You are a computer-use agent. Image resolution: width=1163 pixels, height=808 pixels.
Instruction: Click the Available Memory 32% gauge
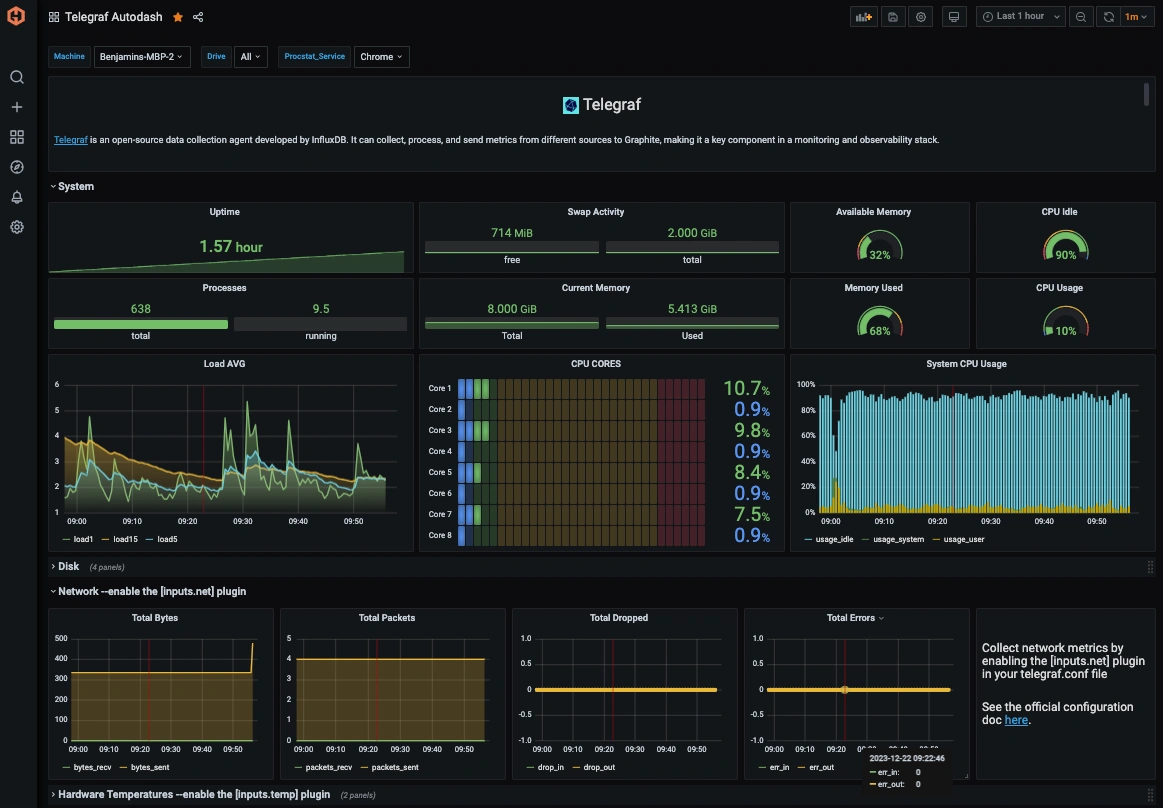tap(880, 246)
